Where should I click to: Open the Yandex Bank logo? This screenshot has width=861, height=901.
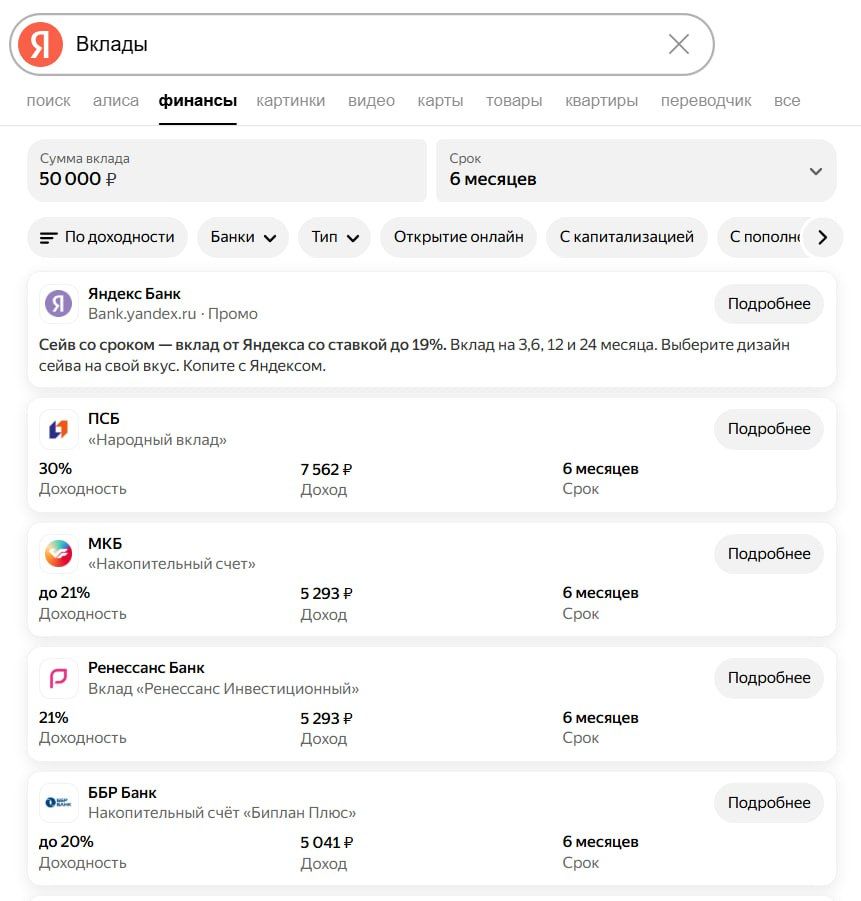59,304
